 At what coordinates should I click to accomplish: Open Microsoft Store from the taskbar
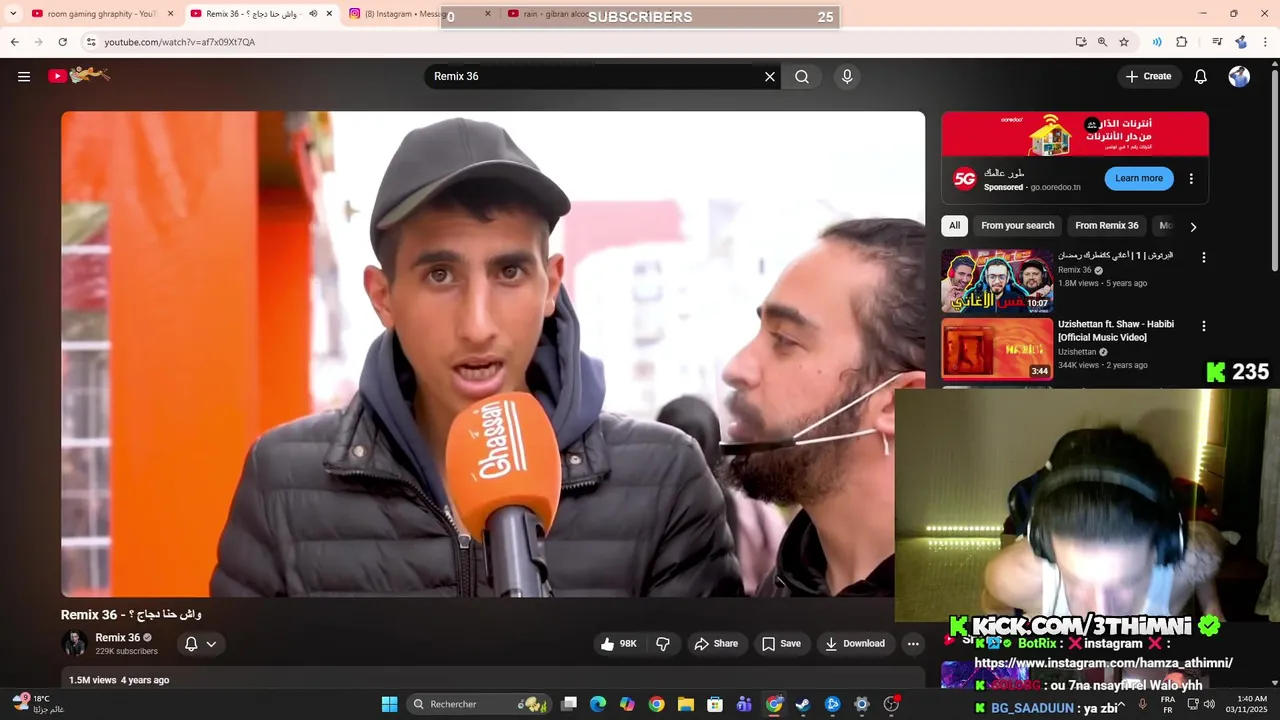click(x=715, y=704)
